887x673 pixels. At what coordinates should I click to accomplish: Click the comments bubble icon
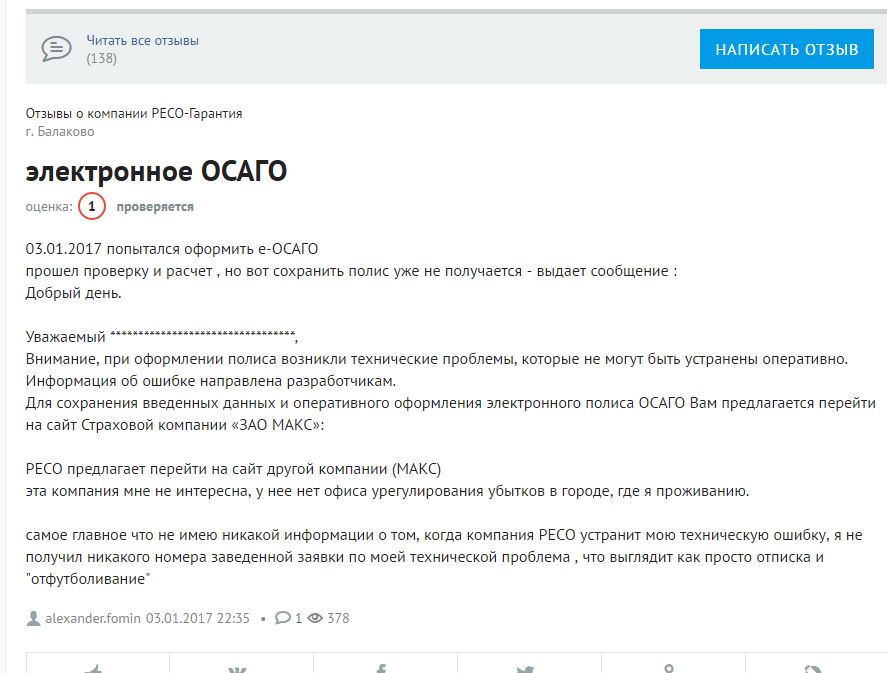click(283, 618)
